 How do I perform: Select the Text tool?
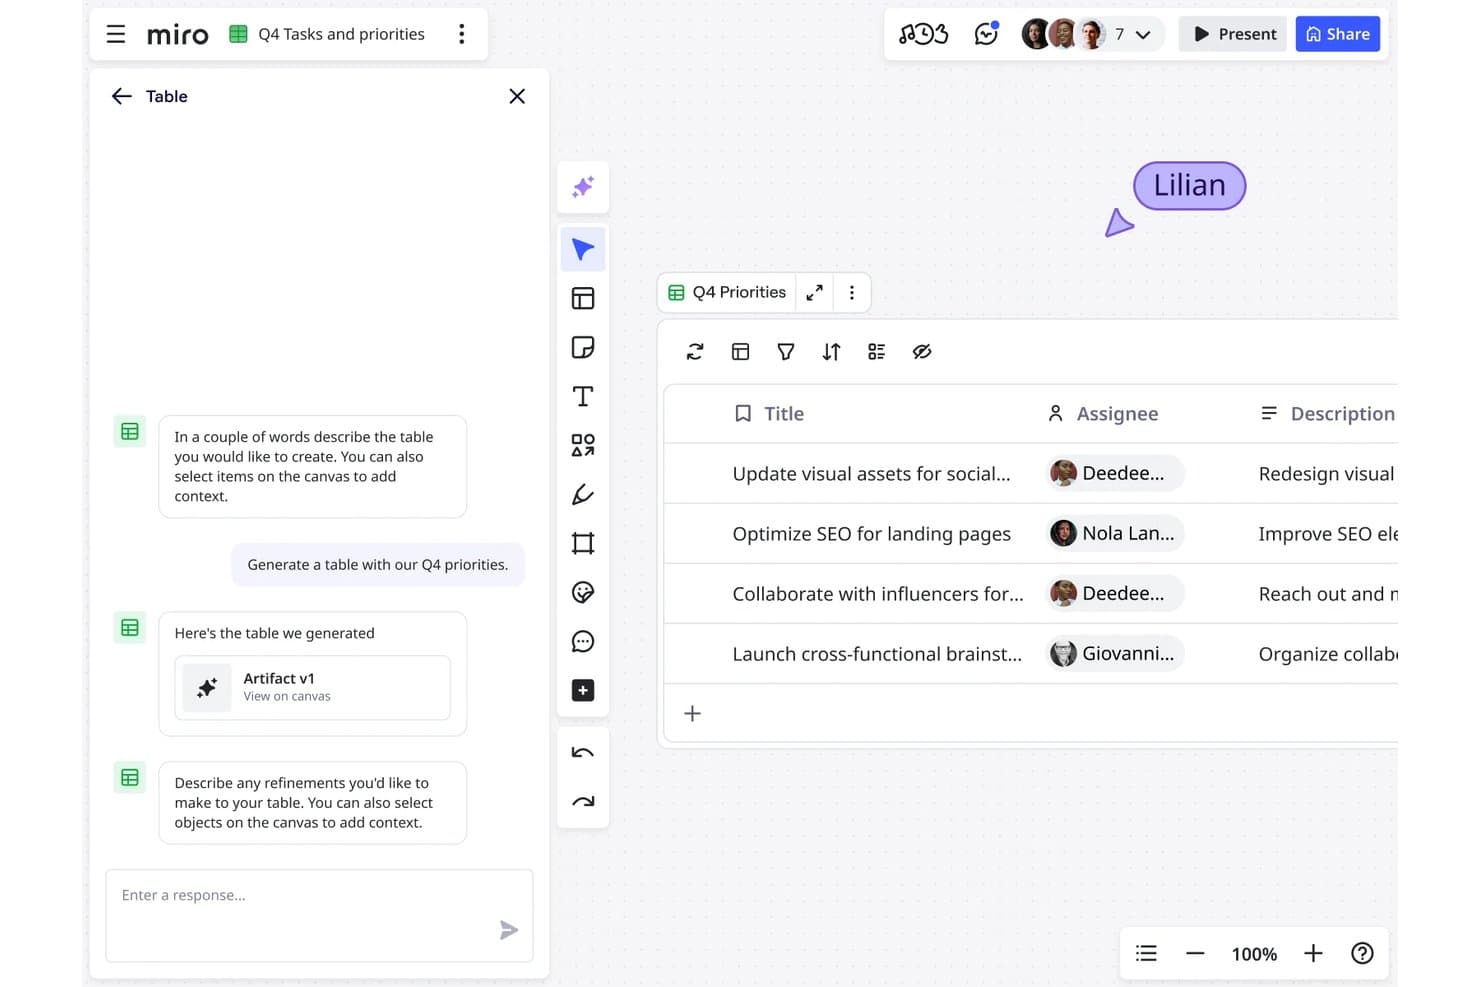[583, 396]
